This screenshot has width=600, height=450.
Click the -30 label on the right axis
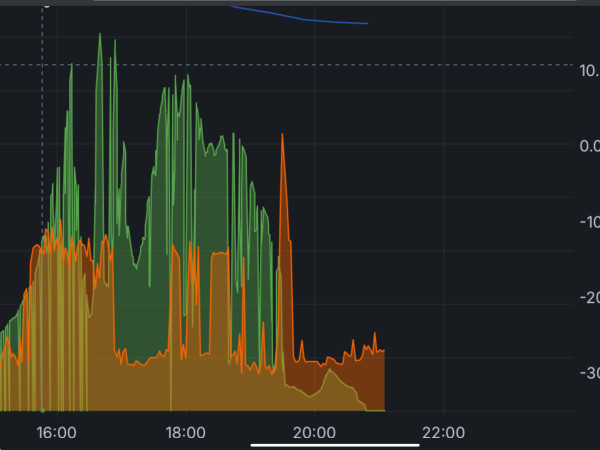pos(588,373)
